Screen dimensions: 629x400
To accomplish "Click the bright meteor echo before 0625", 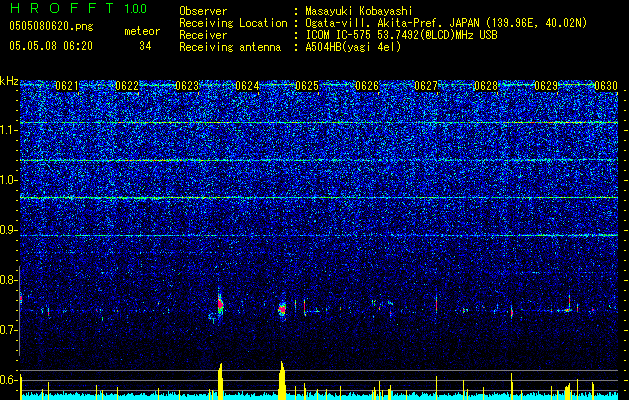I will coord(282,309).
